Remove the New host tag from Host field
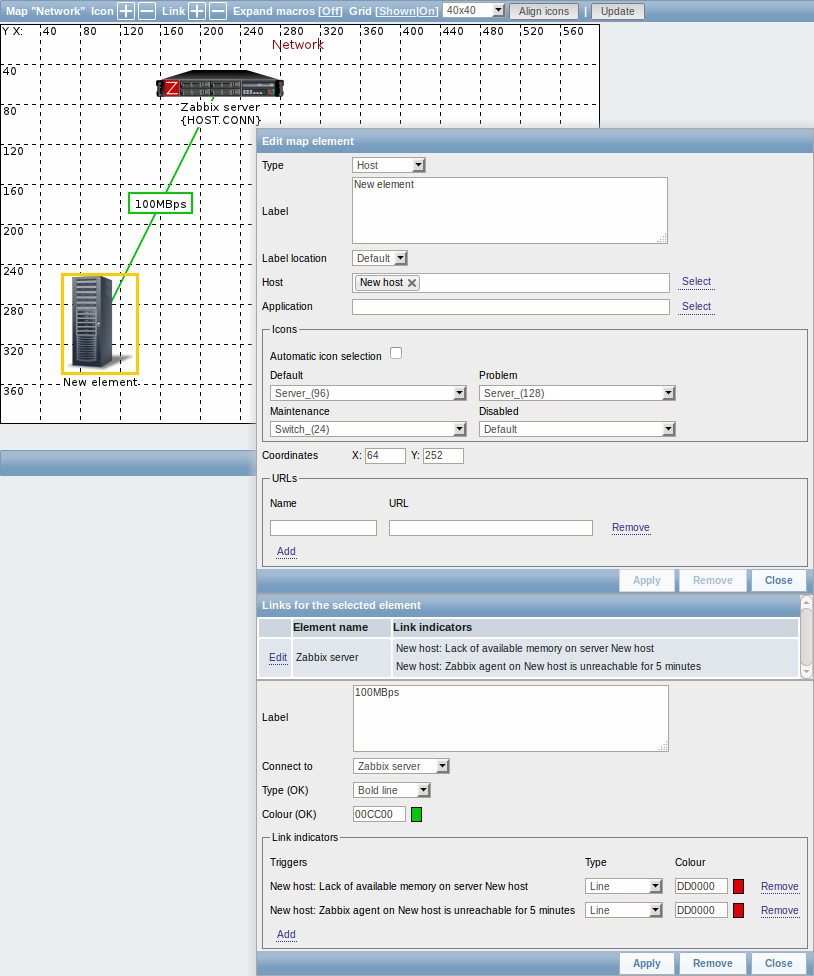Screen dimensions: 814x976 (x=412, y=283)
